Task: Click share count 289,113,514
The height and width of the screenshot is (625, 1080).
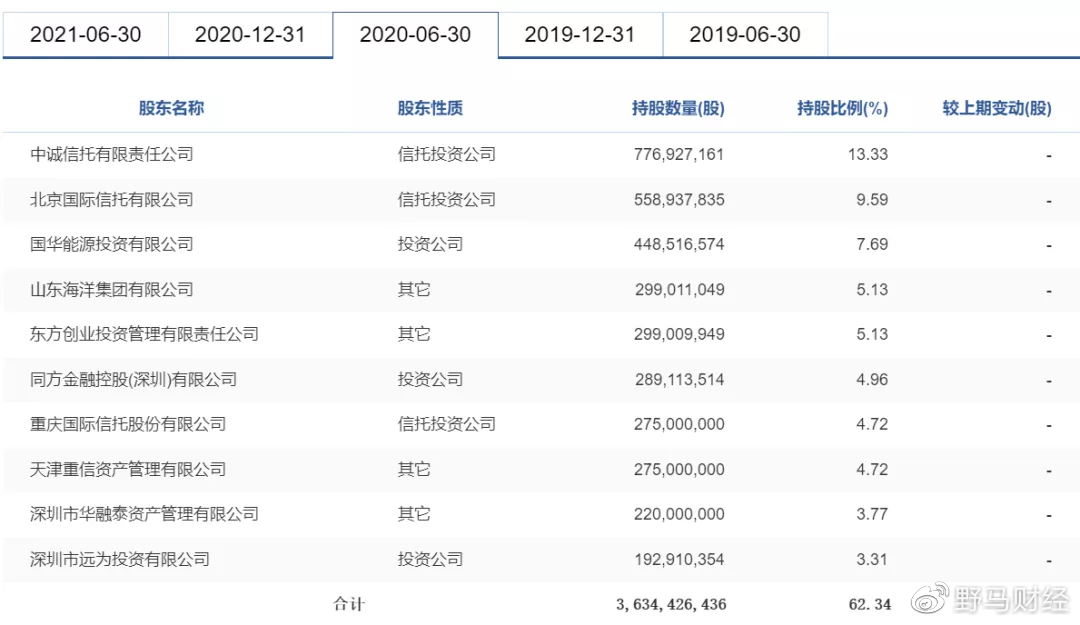Action: 679,380
